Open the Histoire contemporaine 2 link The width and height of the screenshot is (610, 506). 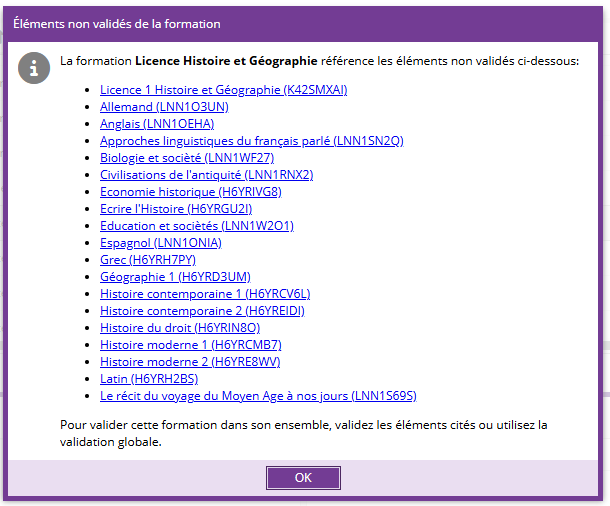pos(202,311)
